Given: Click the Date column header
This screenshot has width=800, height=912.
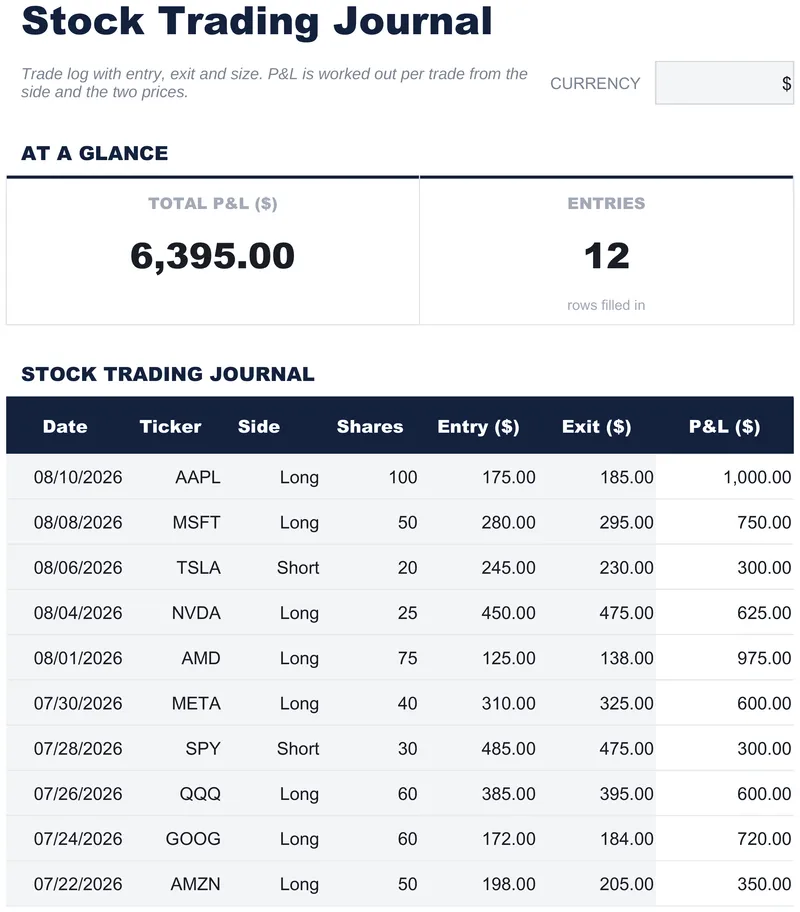Looking at the screenshot, I should (65, 426).
